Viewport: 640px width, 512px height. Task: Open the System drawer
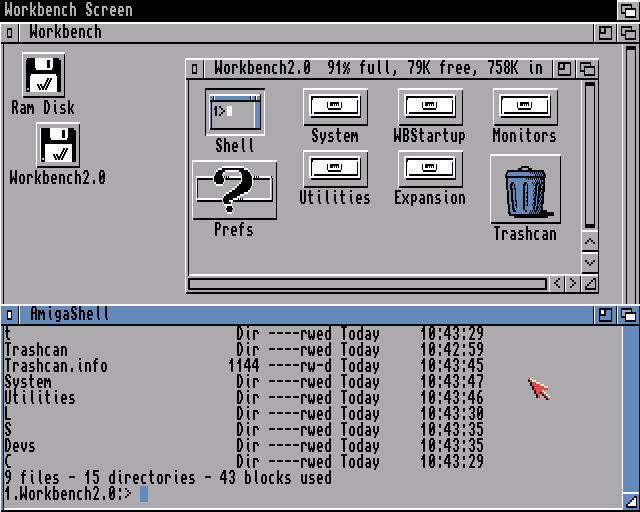point(335,107)
